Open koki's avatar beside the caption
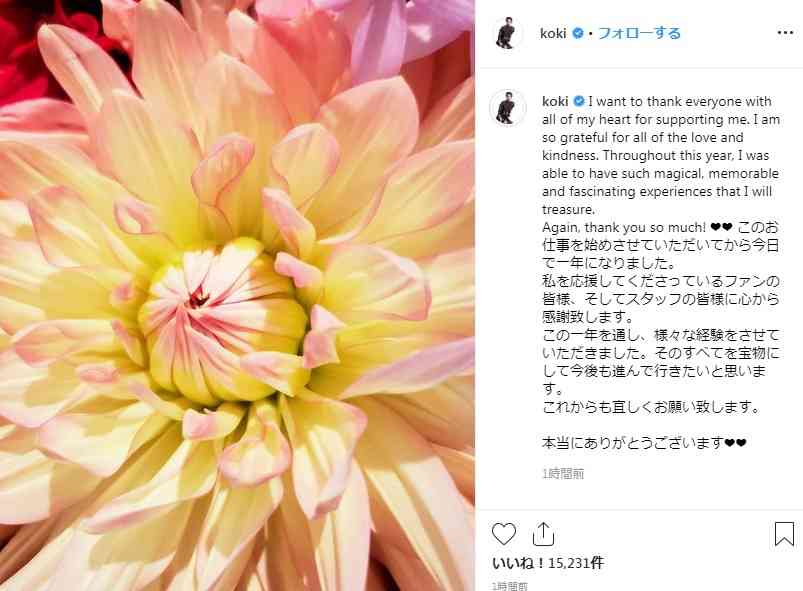This screenshot has height=591, width=803. pyautogui.click(x=507, y=108)
